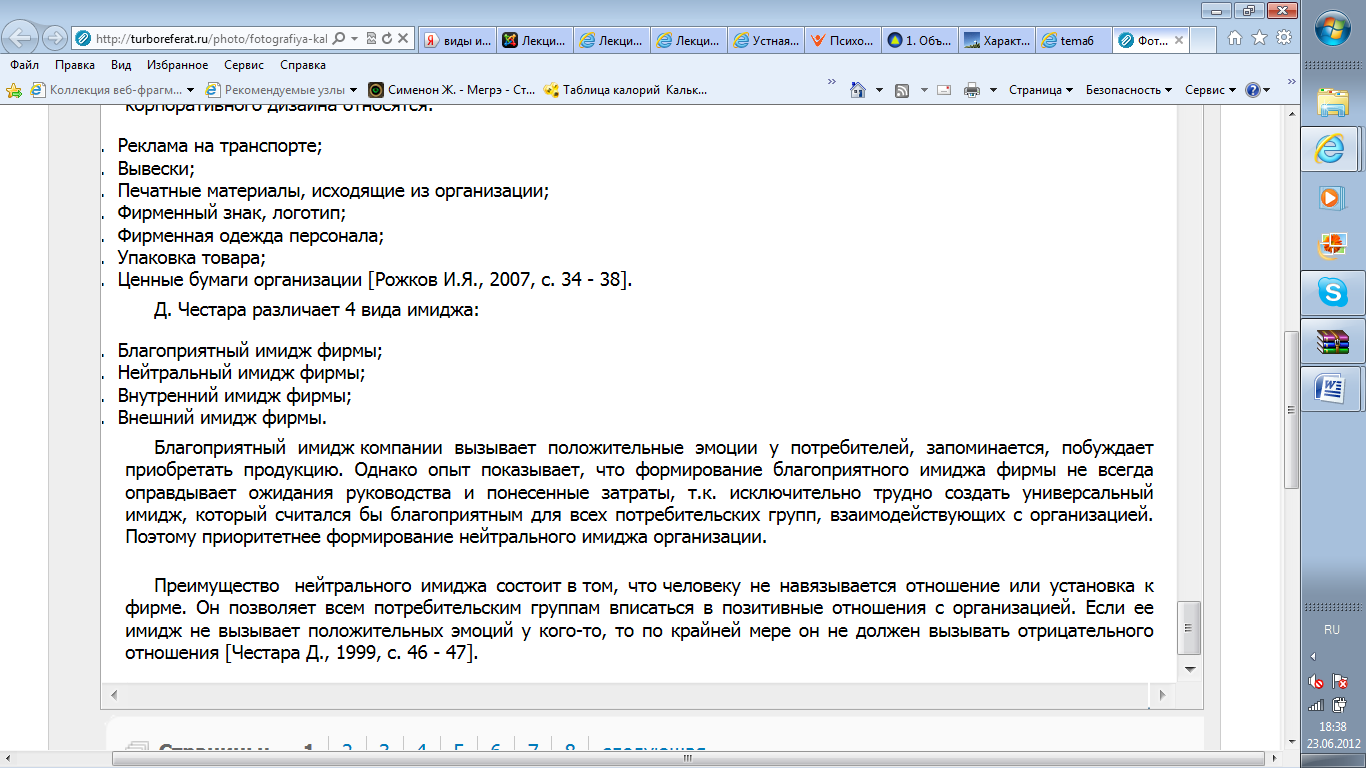The image size is (1366, 768).
Task: Click the Internet Explorer taskbar icon
Action: [x=1329, y=150]
